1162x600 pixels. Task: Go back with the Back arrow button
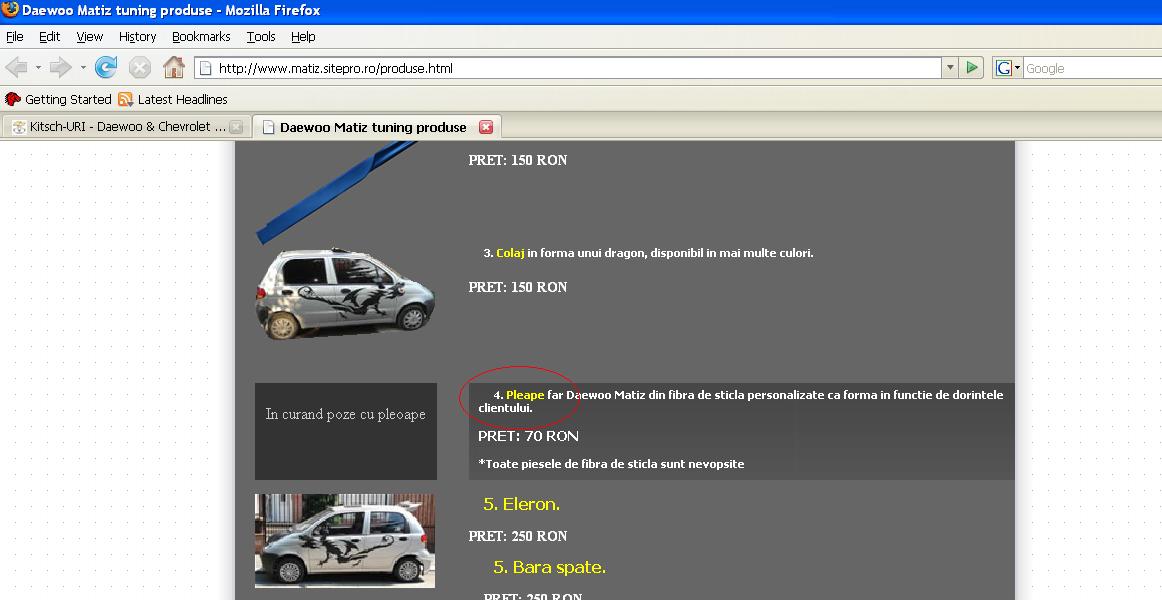[x=16, y=68]
